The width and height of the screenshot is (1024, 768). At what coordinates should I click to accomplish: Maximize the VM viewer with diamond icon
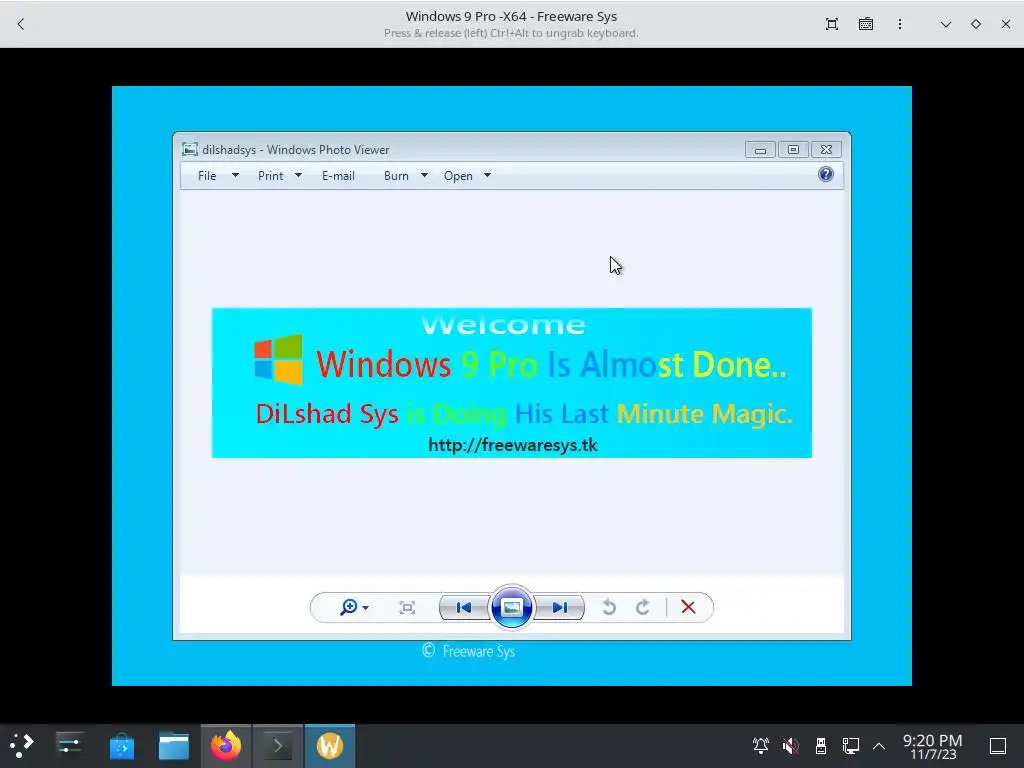tap(976, 24)
